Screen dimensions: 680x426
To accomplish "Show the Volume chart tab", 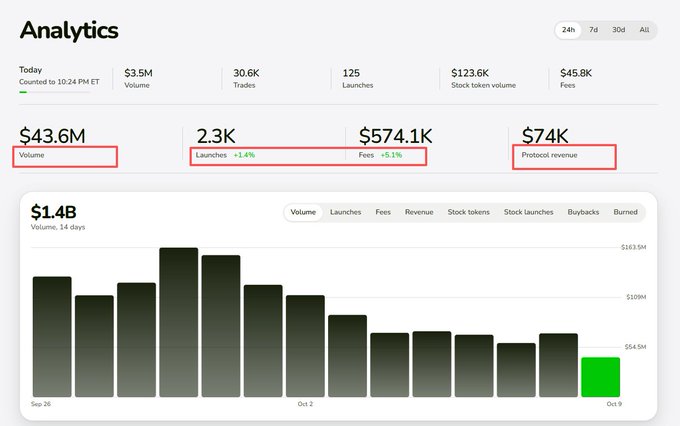I will coord(303,212).
